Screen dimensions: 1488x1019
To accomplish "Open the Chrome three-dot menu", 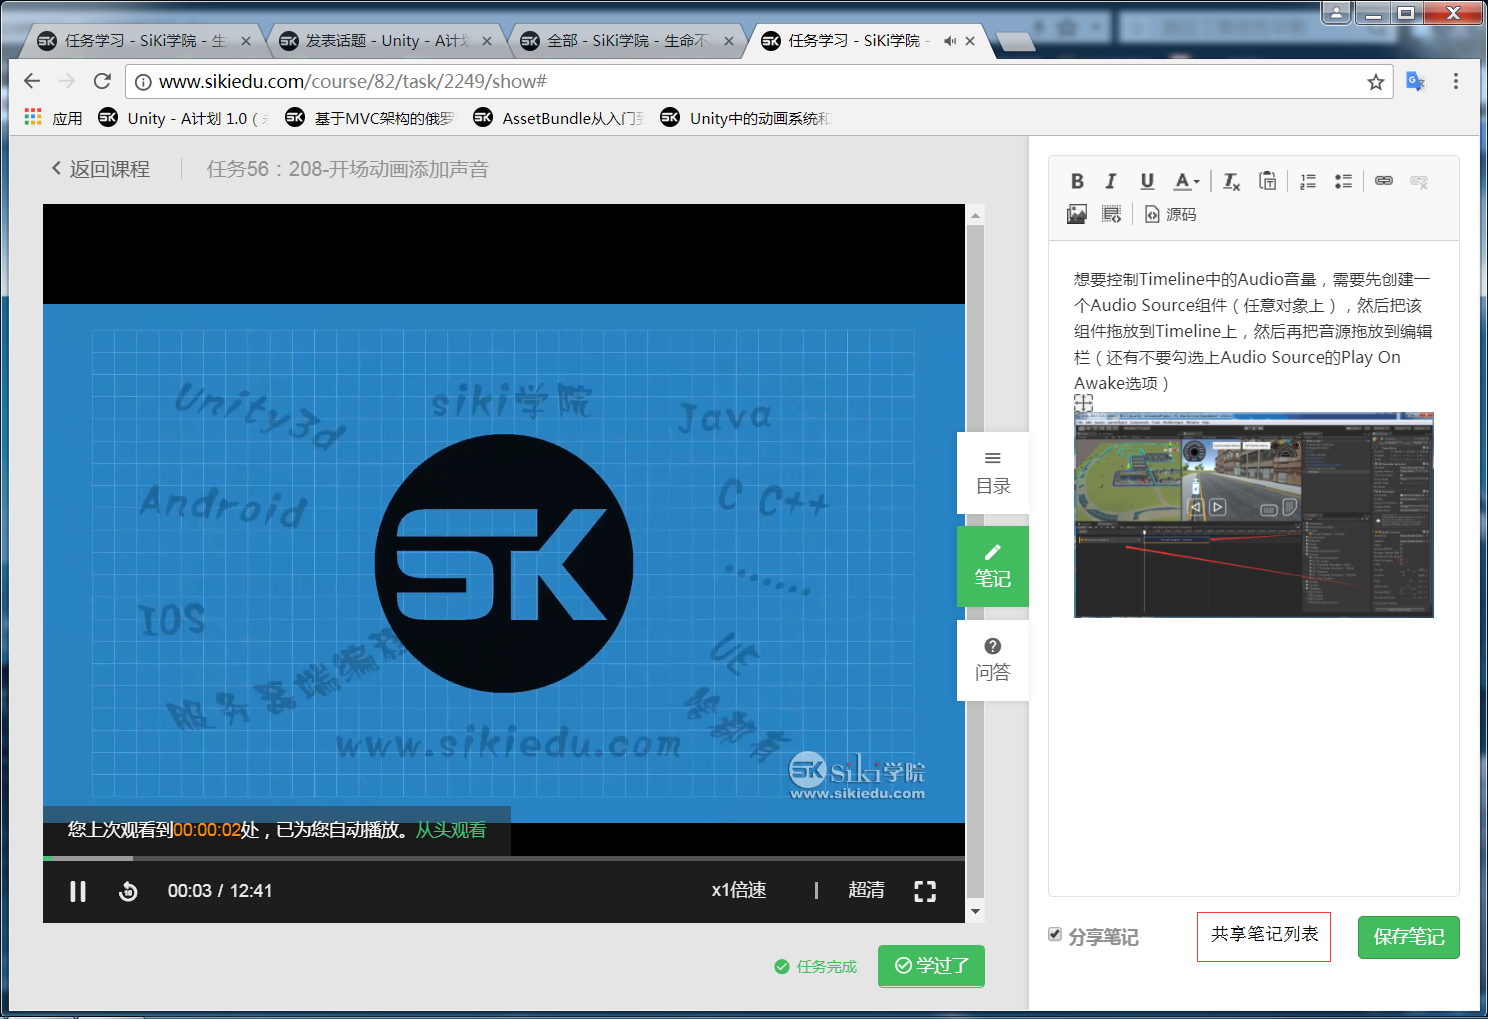I will (x=1456, y=81).
